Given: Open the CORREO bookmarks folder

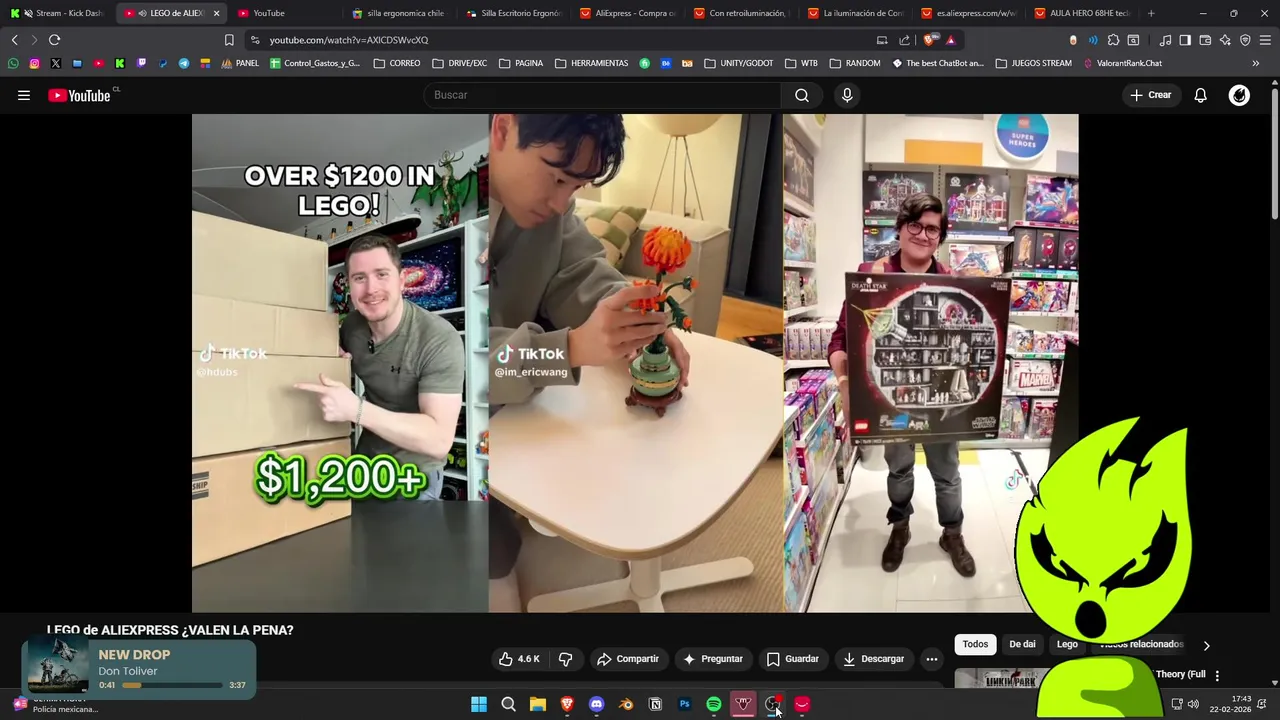Looking at the screenshot, I should point(397,63).
